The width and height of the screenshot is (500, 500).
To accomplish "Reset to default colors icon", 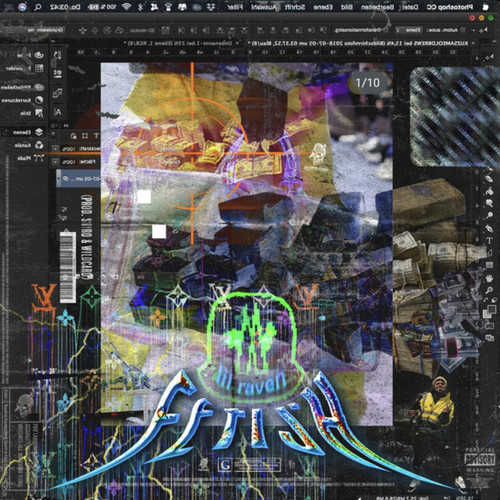I will (493, 301).
